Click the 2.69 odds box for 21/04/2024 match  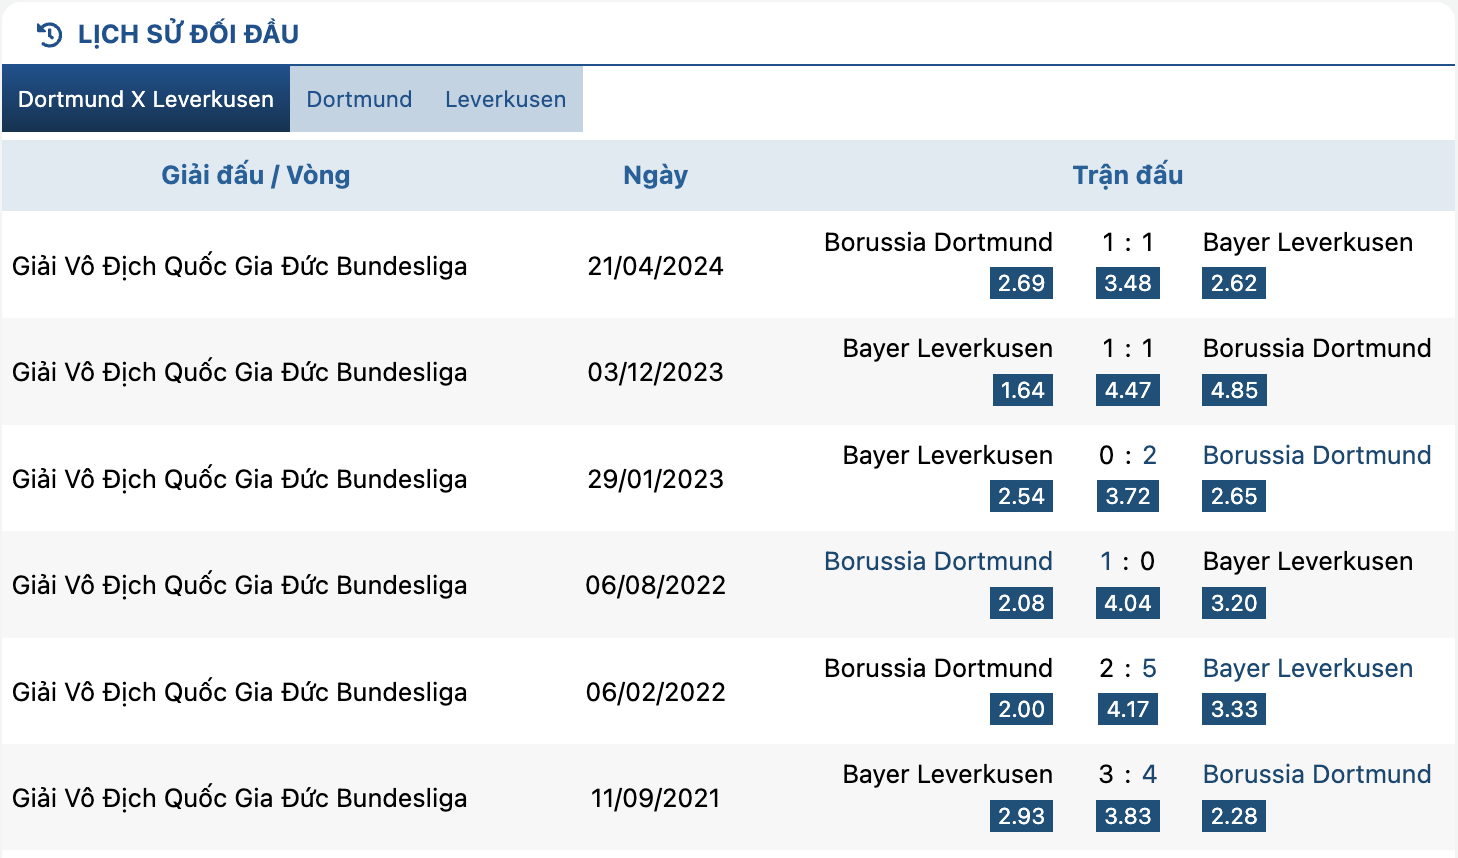point(1021,283)
